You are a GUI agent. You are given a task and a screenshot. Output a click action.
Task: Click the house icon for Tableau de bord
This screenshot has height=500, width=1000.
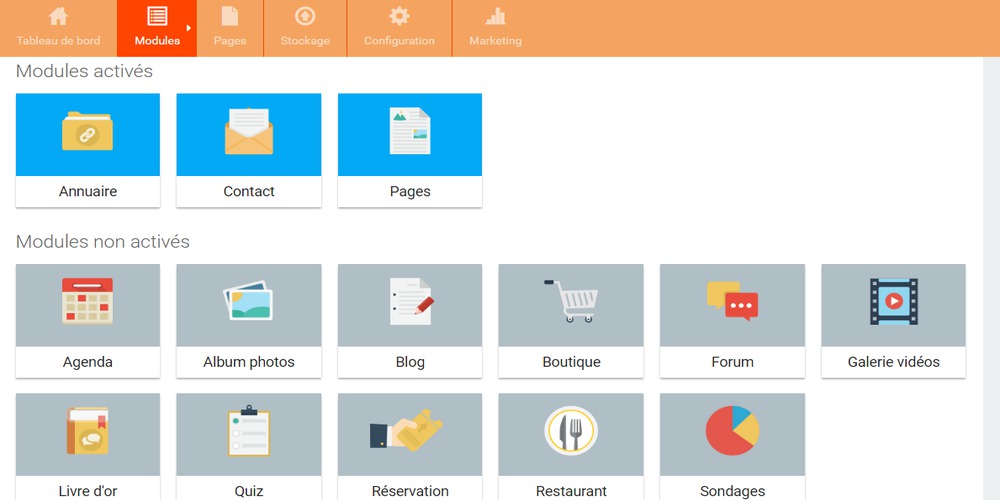pos(58,17)
